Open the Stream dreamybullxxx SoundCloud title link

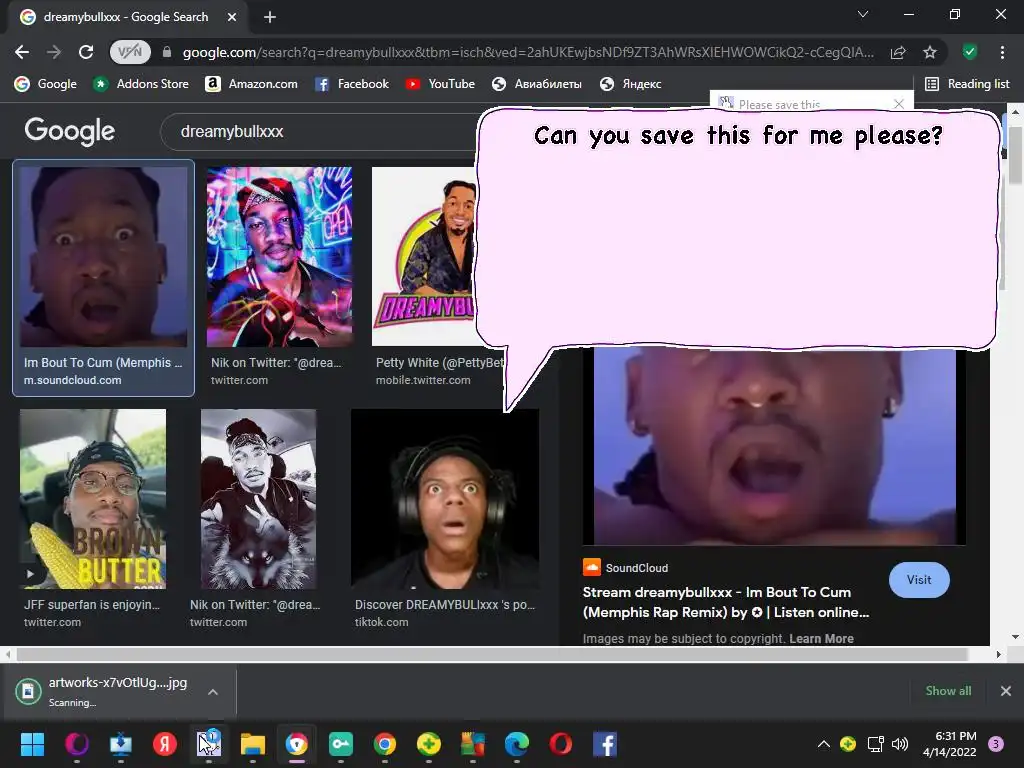pos(726,602)
